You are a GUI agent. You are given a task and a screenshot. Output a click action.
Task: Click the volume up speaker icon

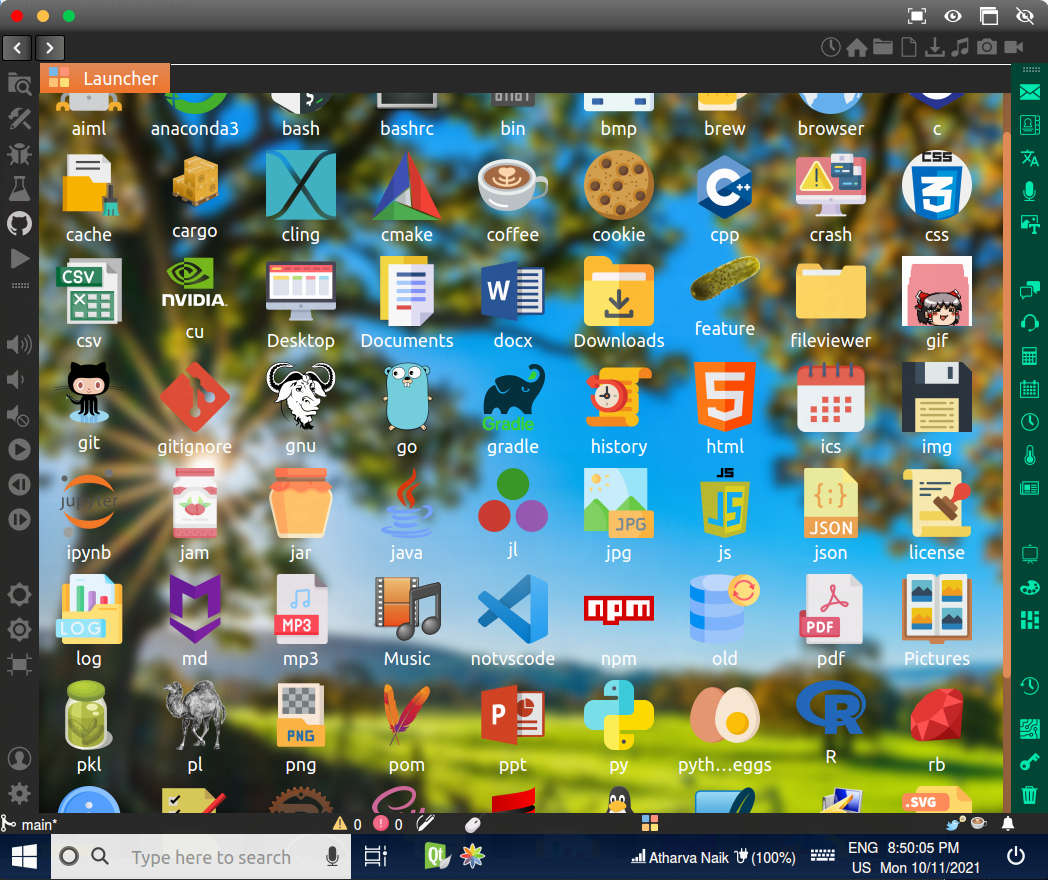pos(19,345)
